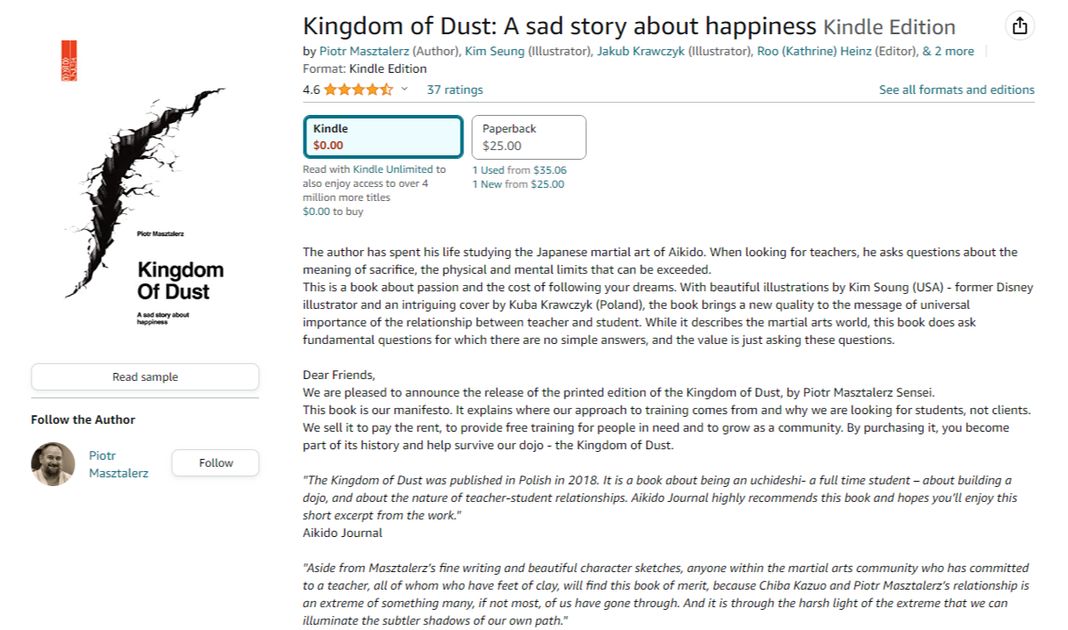Open Kim Seung illustrator link
1068x630 pixels.
494,51
